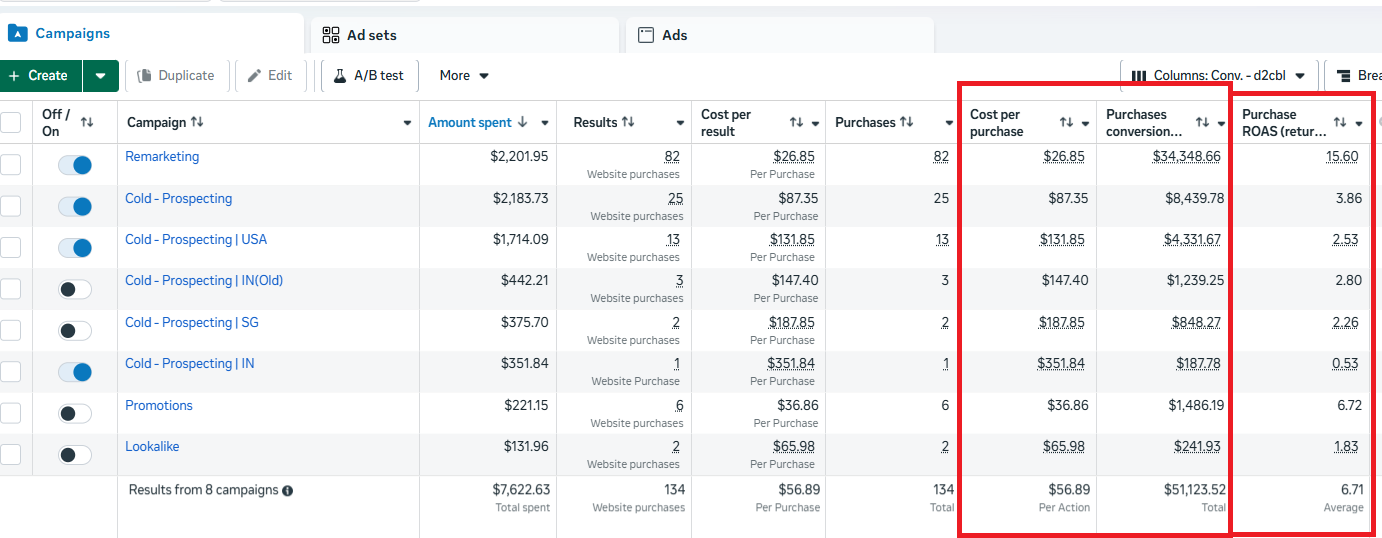Enable the Promotions campaign toggle
Screen dimensions: 1382x538
tap(75, 413)
